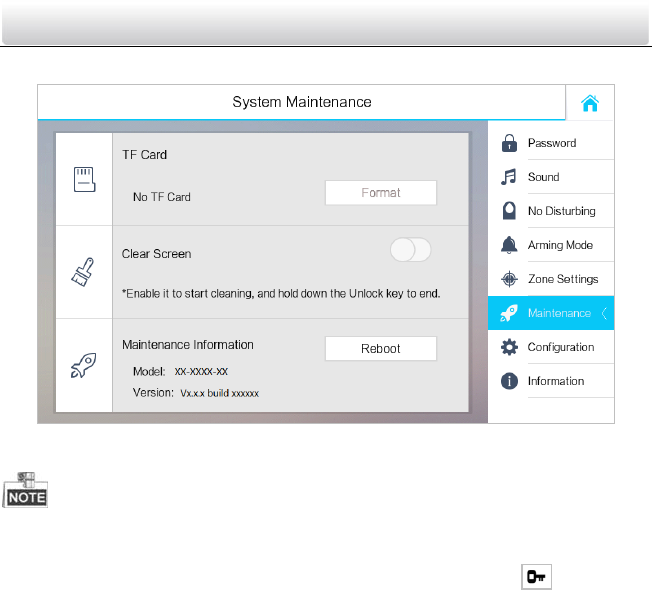Click the Sound music note icon
652x590 pixels.
pyautogui.click(x=509, y=177)
